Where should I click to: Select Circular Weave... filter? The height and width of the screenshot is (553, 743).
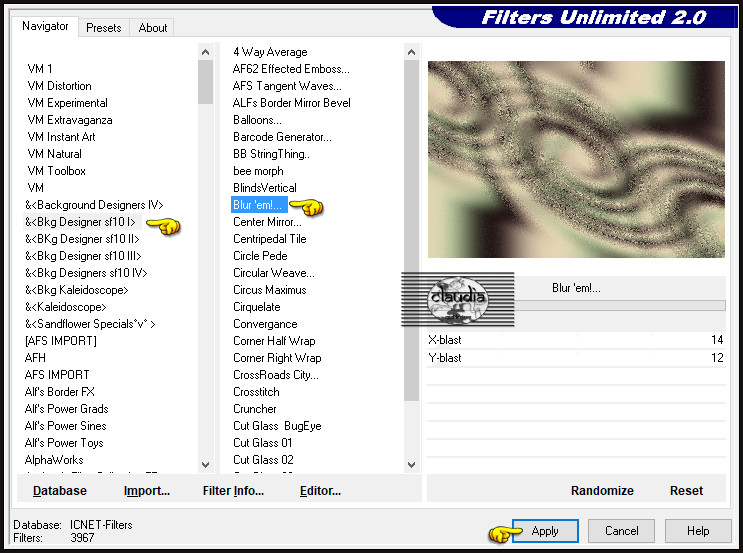click(x=273, y=273)
